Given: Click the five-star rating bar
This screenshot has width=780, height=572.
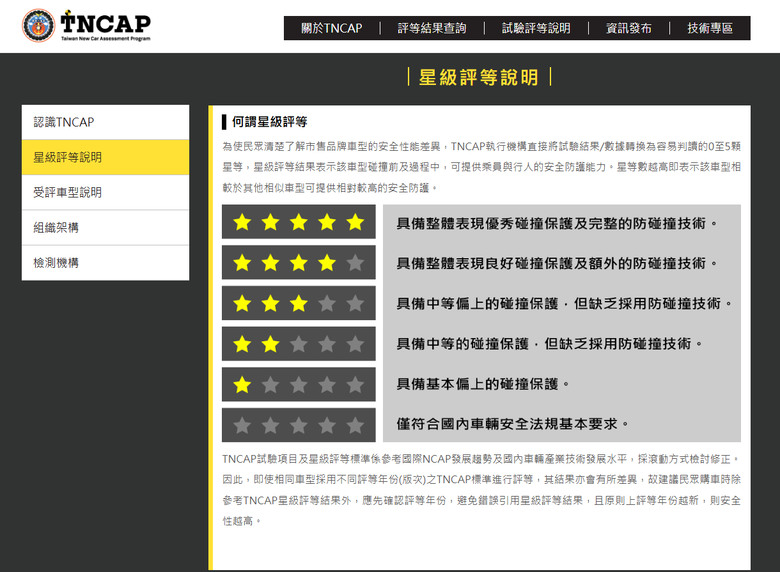Looking at the screenshot, I should 298,222.
